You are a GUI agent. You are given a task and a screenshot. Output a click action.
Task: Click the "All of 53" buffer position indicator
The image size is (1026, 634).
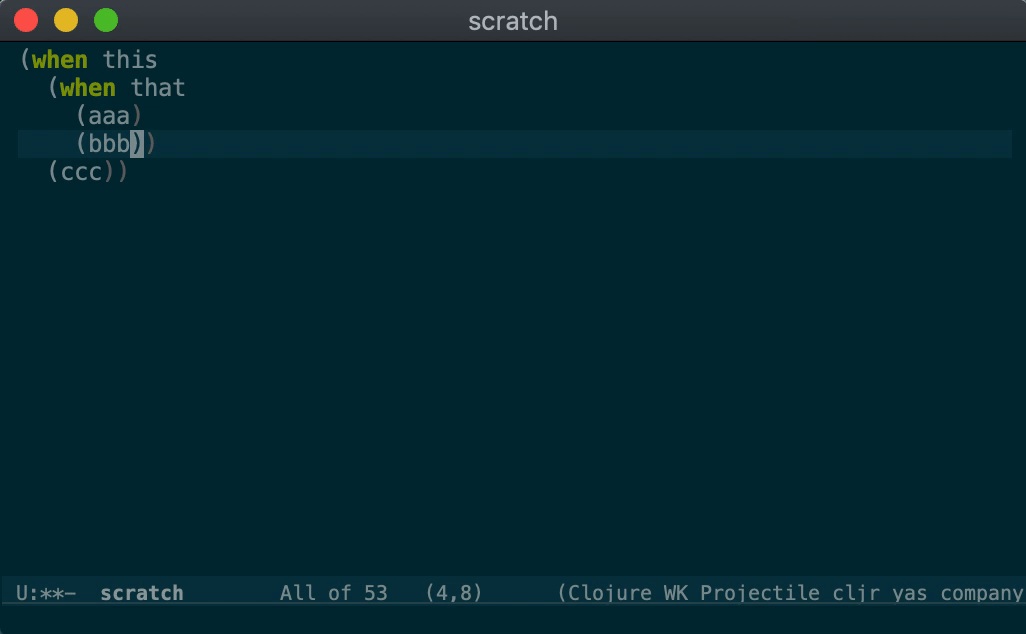333,593
